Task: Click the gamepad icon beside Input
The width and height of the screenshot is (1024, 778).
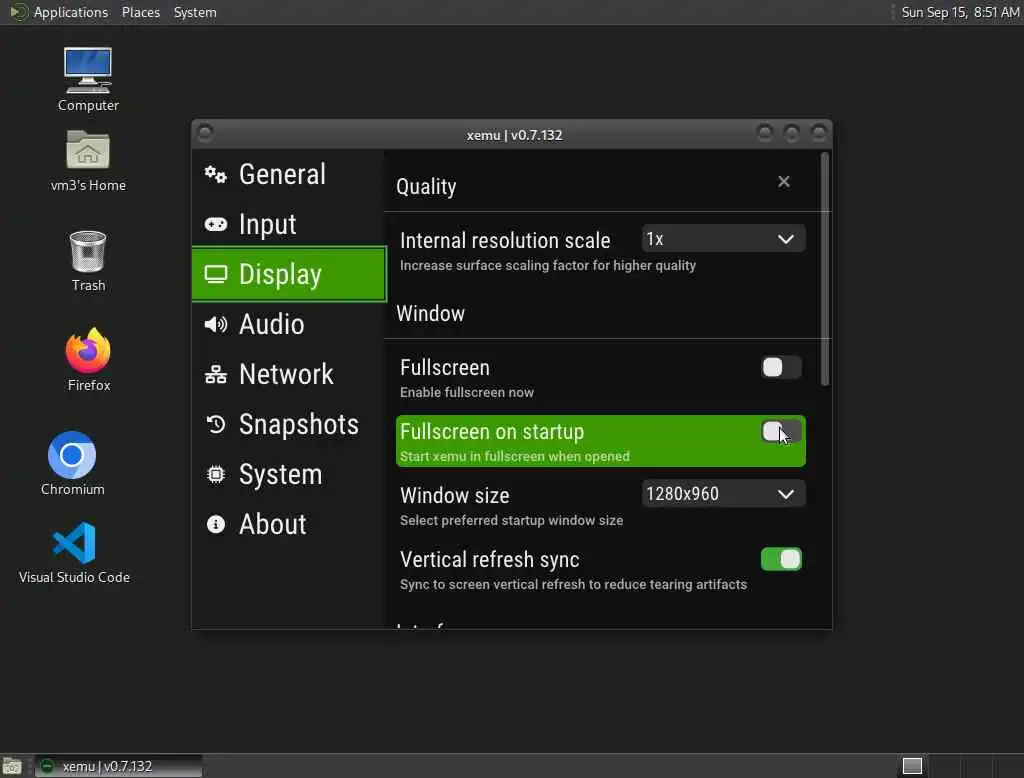Action: click(x=216, y=225)
